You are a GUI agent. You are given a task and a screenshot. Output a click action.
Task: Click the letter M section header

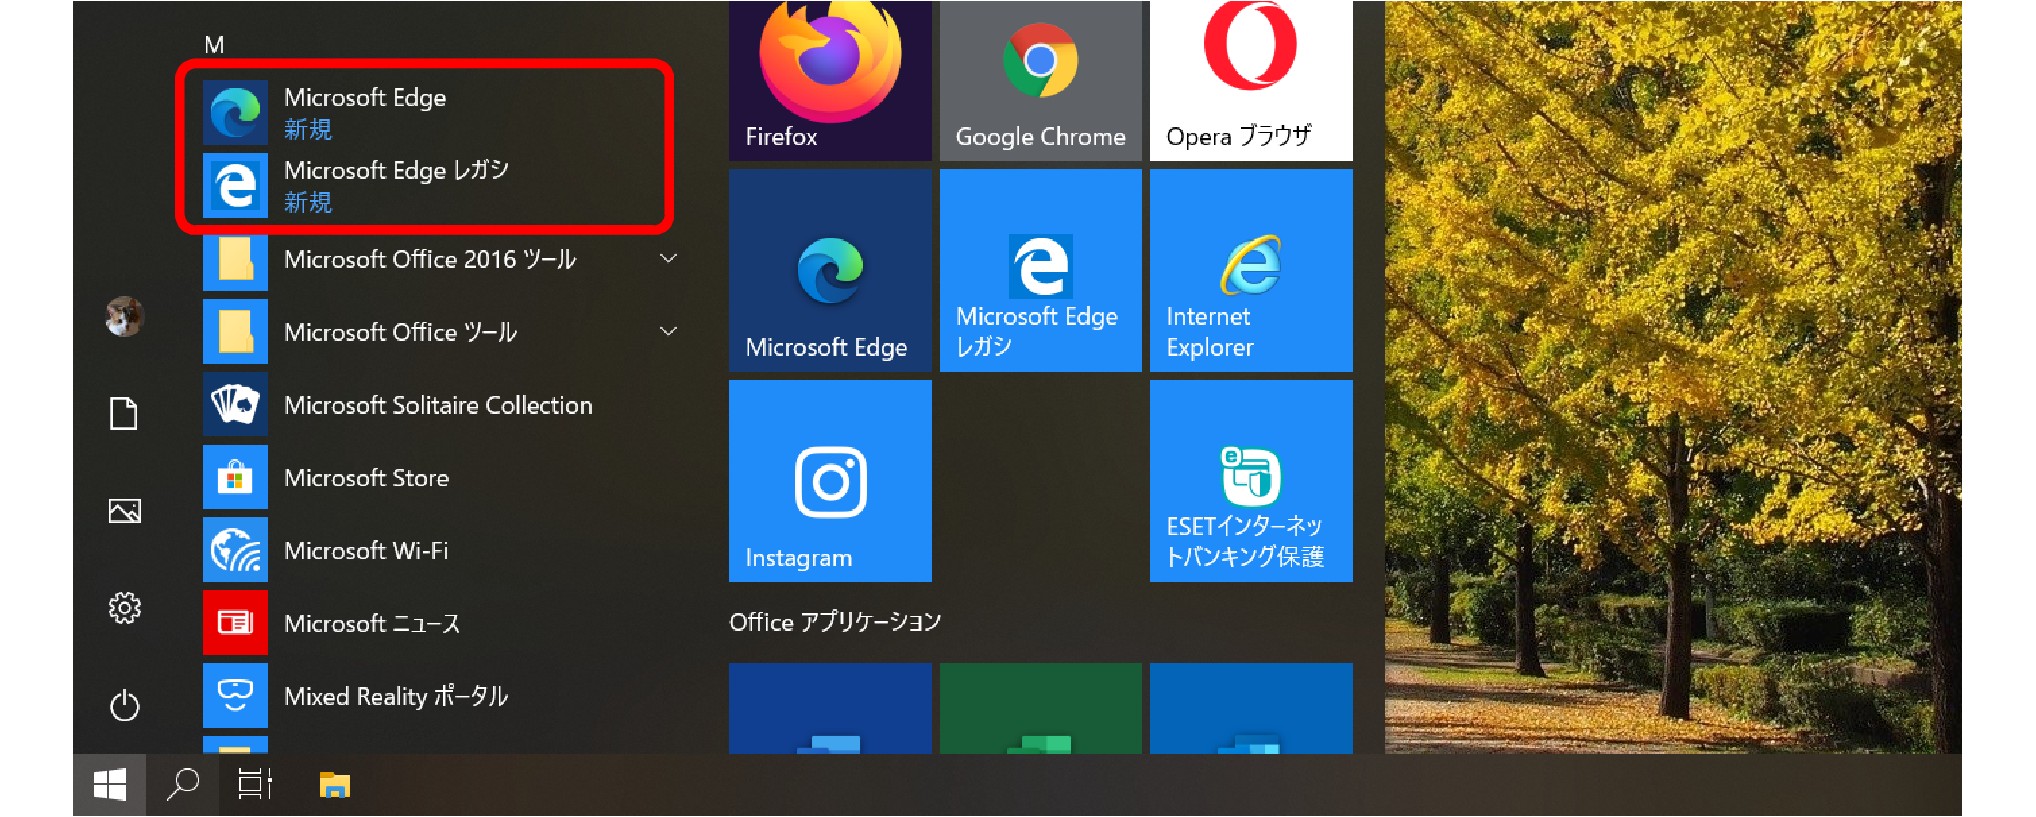pos(214,45)
